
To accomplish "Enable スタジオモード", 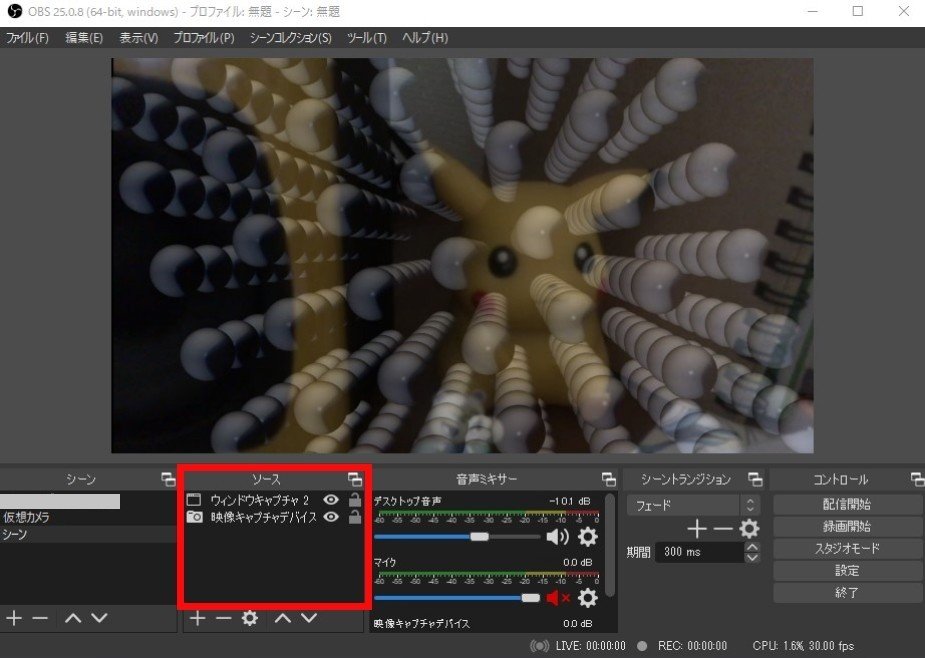I will pos(847,548).
